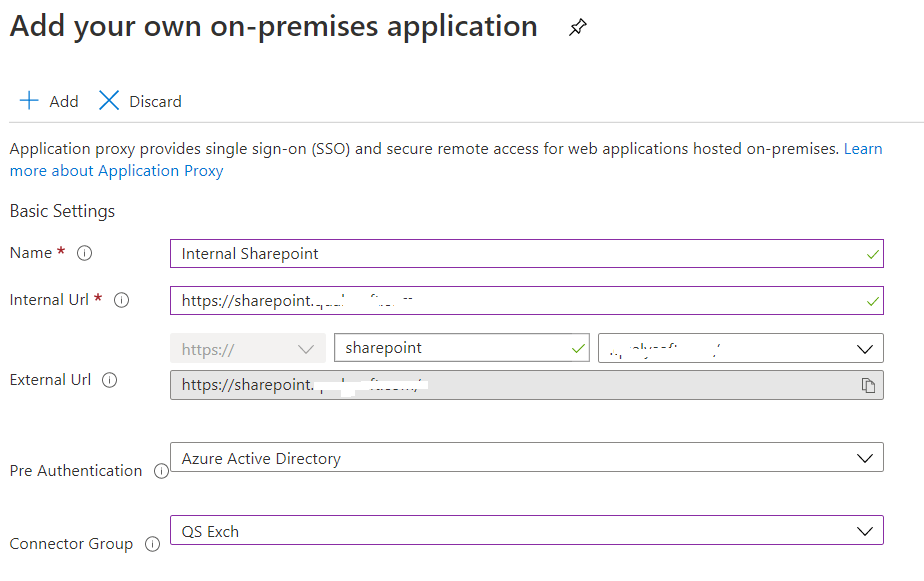Click the sharepoint subdomain text box
The width and height of the screenshot is (924, 581).
click(x=450, y=348)
